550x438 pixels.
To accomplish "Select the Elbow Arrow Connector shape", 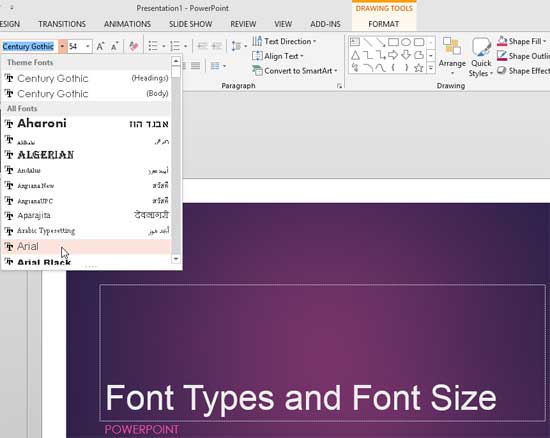I will coord(381,55).
